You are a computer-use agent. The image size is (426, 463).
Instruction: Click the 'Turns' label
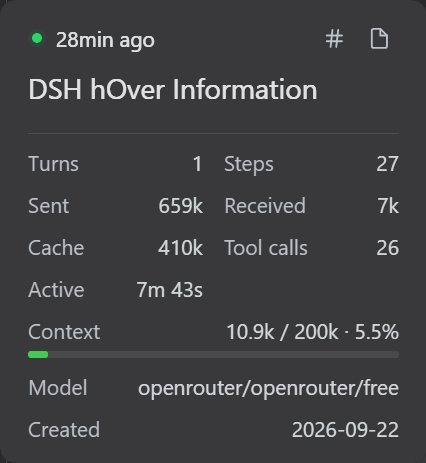click(x=54, y=164)
